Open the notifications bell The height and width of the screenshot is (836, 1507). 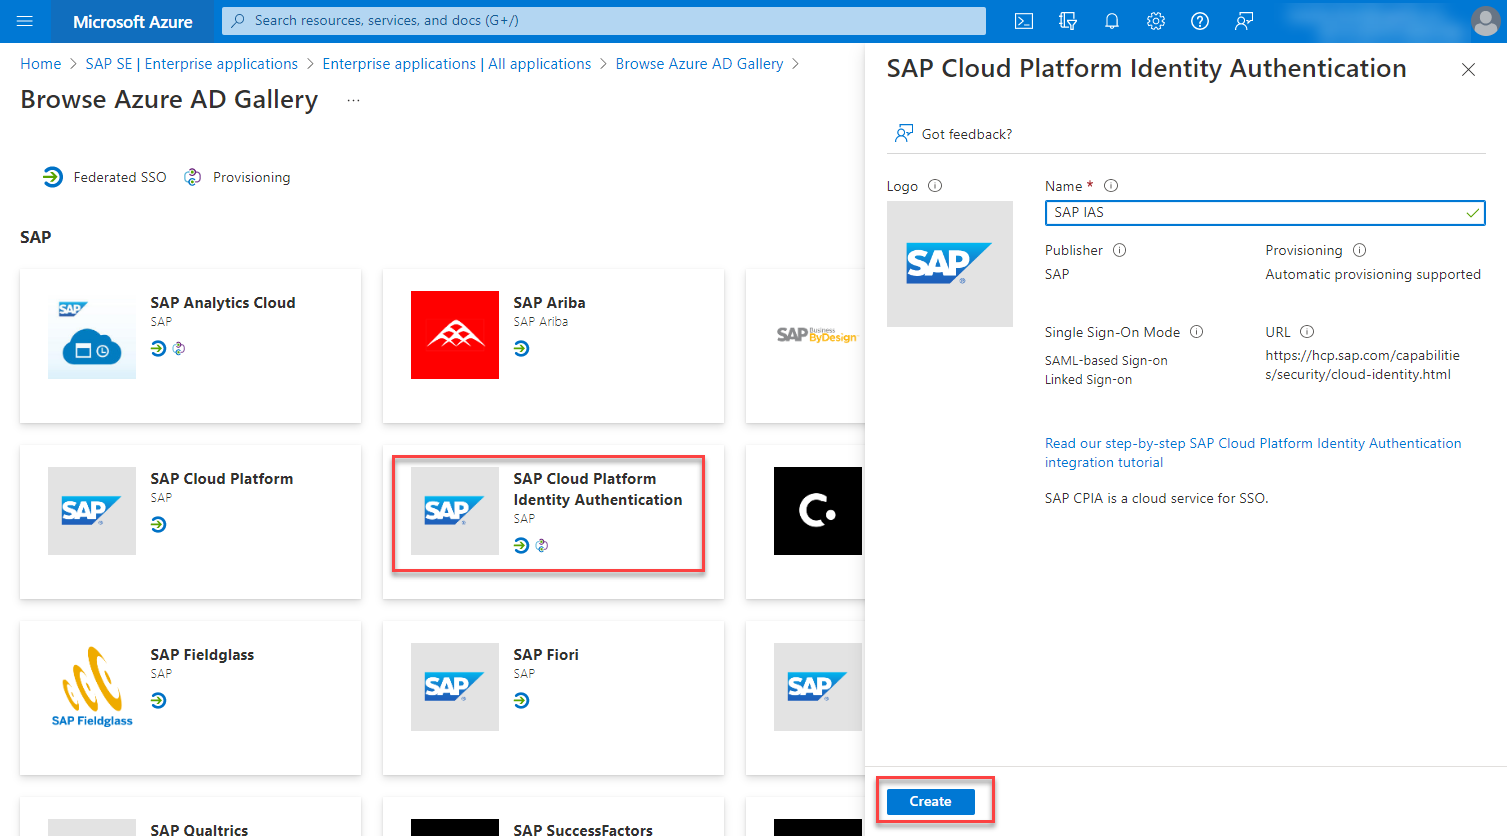(1112, 21)
